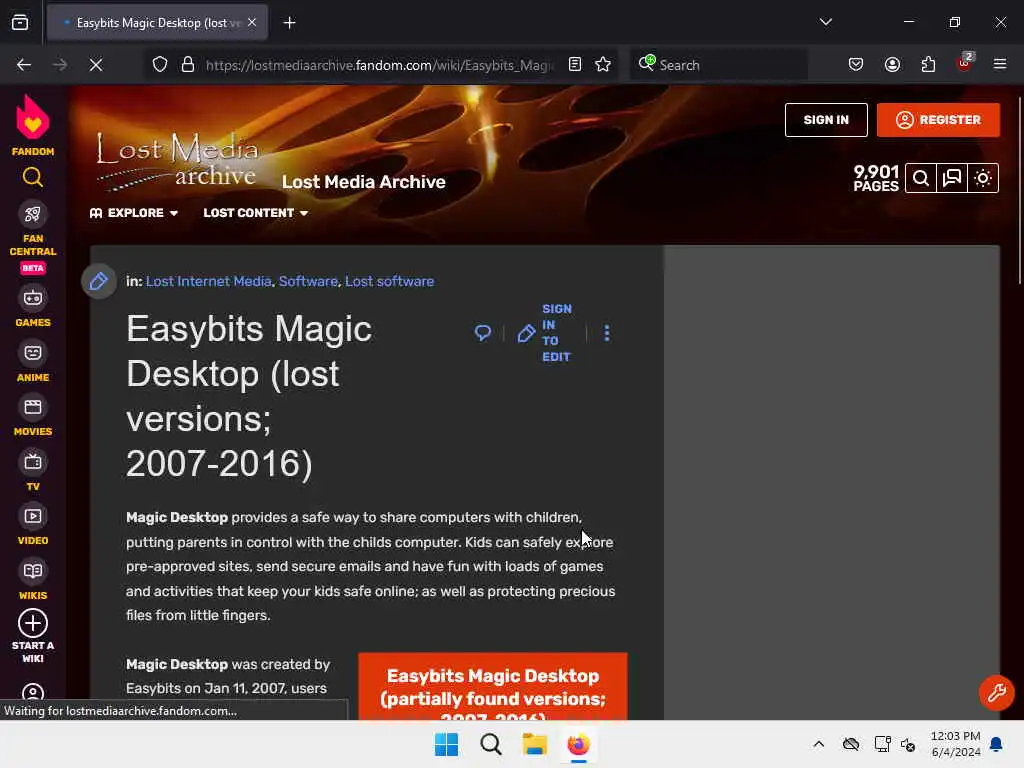This screenshot has height=768, width=1024.
Task: Open the notifications bell on the taskbar
Action: point(997,744)
